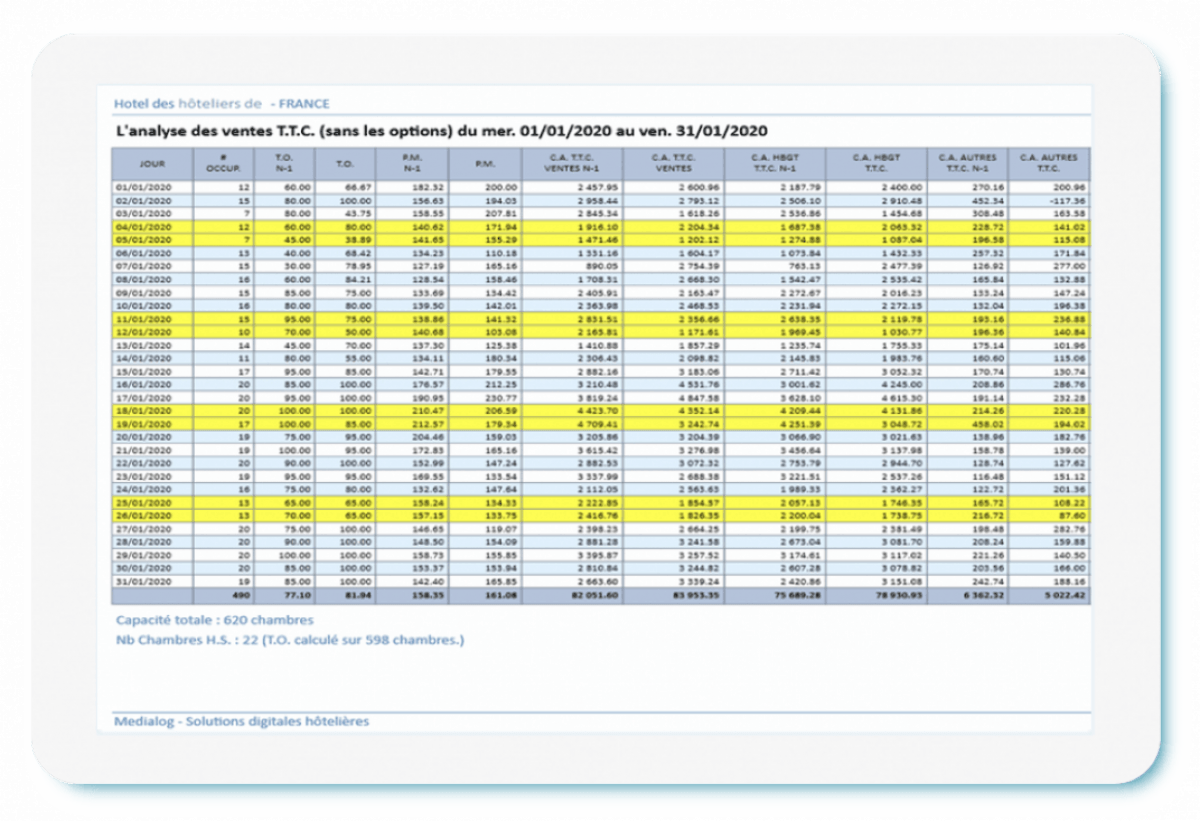Click the JOUR column header

[152, 163]
